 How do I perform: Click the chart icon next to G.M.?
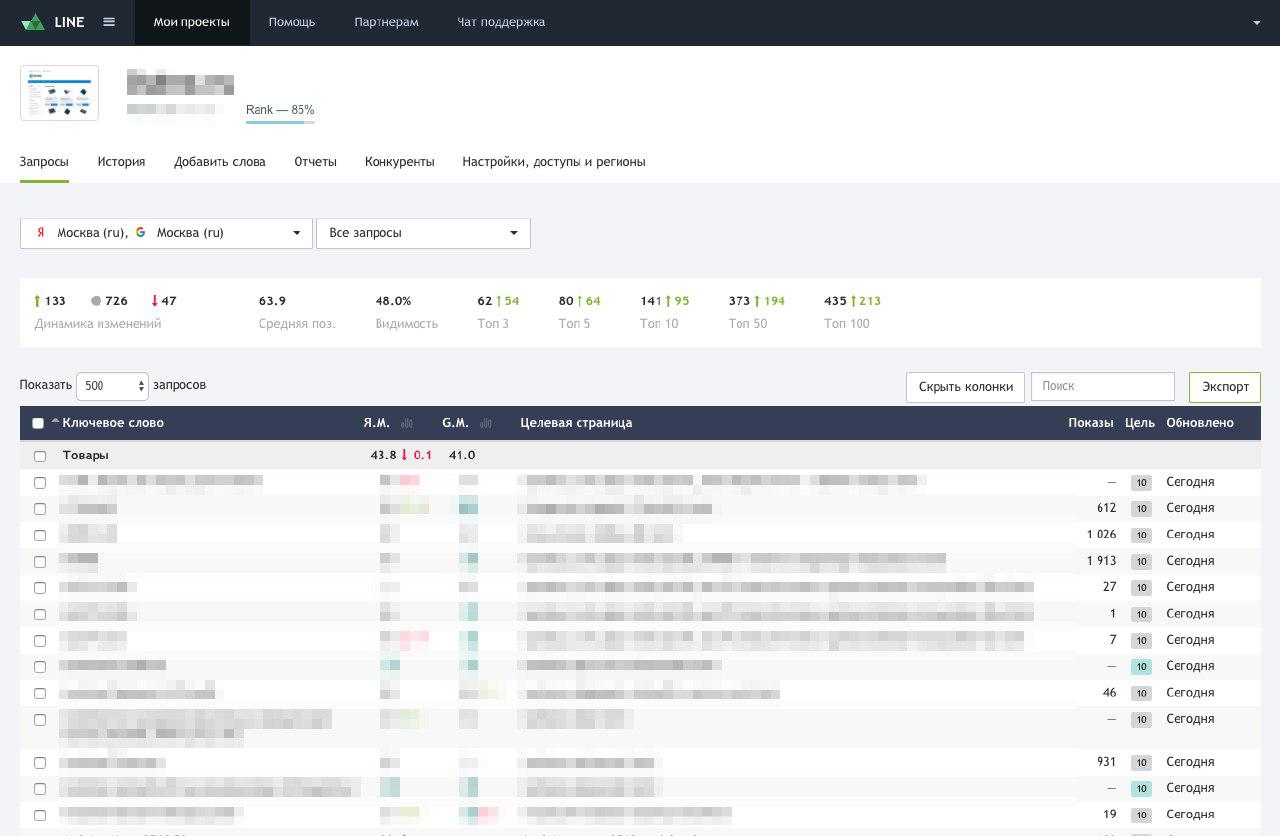click(x=486, y=424)
